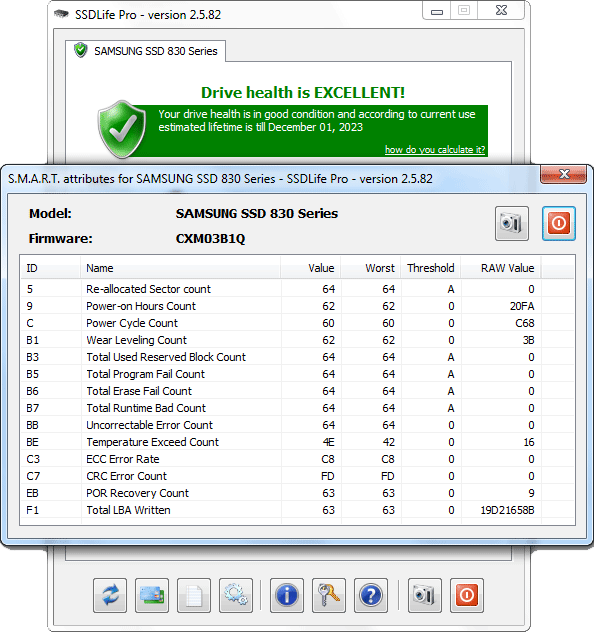
Task: Click the large green checkmark shield
Action: pos(122,129)
